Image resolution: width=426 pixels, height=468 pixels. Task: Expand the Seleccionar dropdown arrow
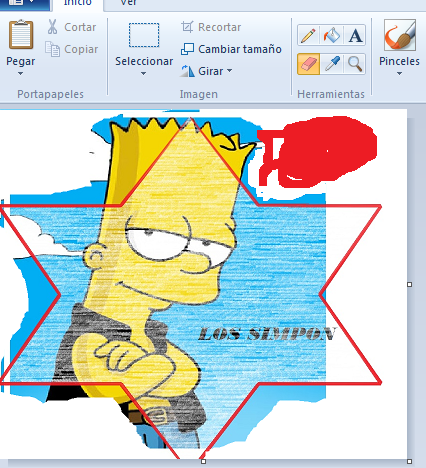click(x=144, y=74)
